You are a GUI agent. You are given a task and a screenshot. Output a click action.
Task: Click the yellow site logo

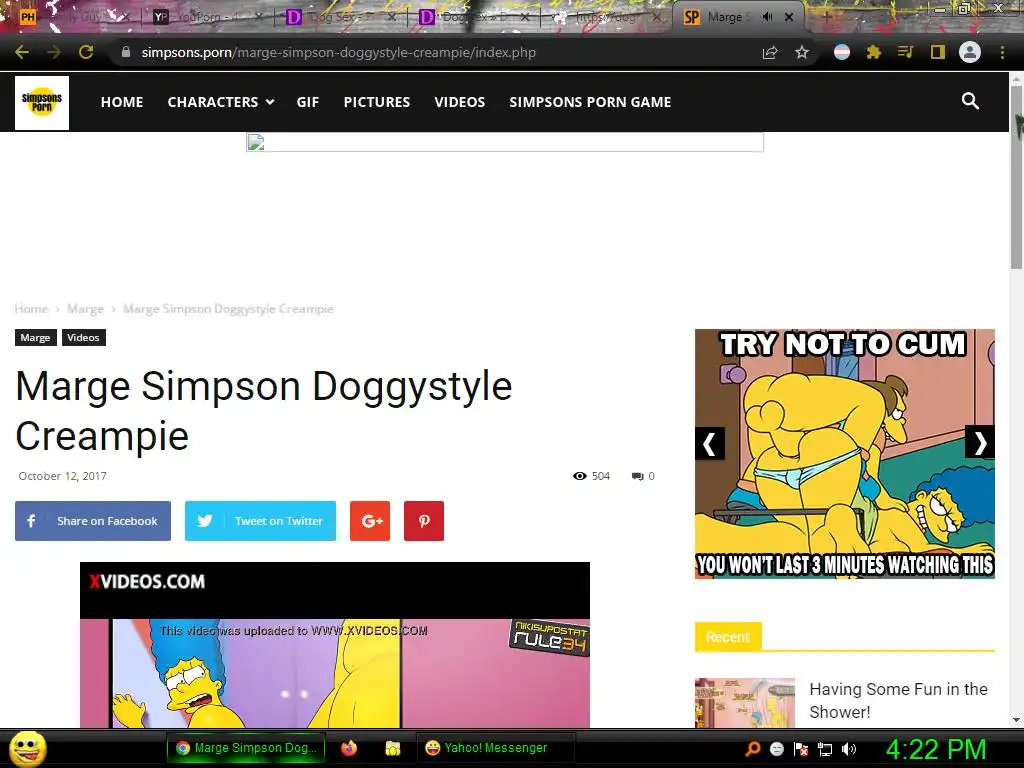coord(42,103)
